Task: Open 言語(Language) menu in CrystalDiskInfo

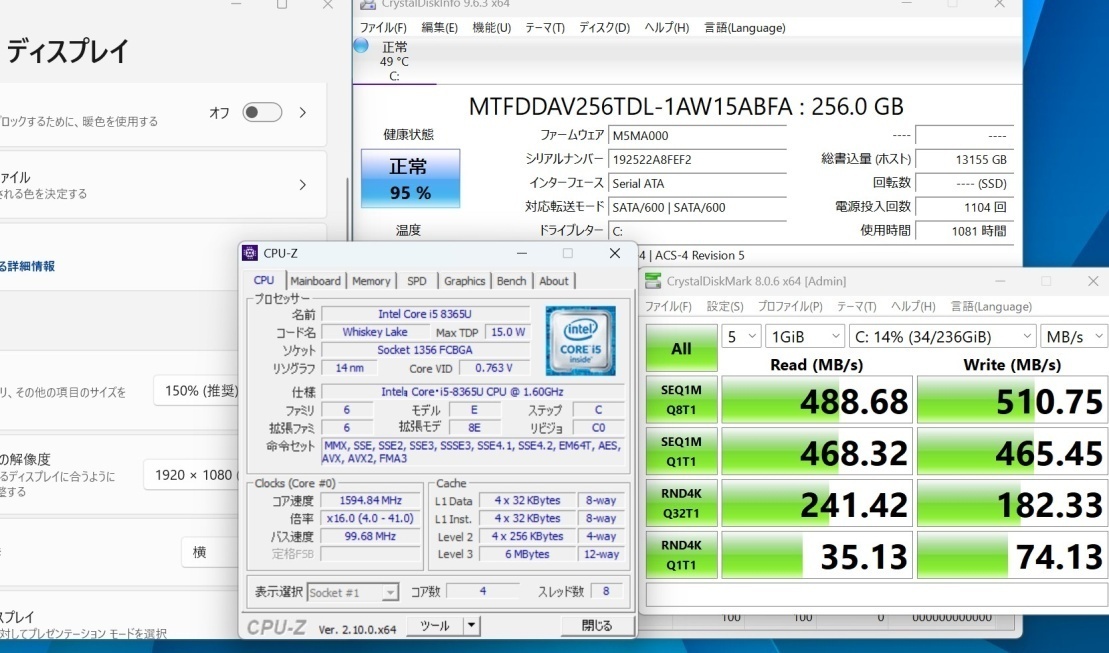Action: (x=745, y=28)
